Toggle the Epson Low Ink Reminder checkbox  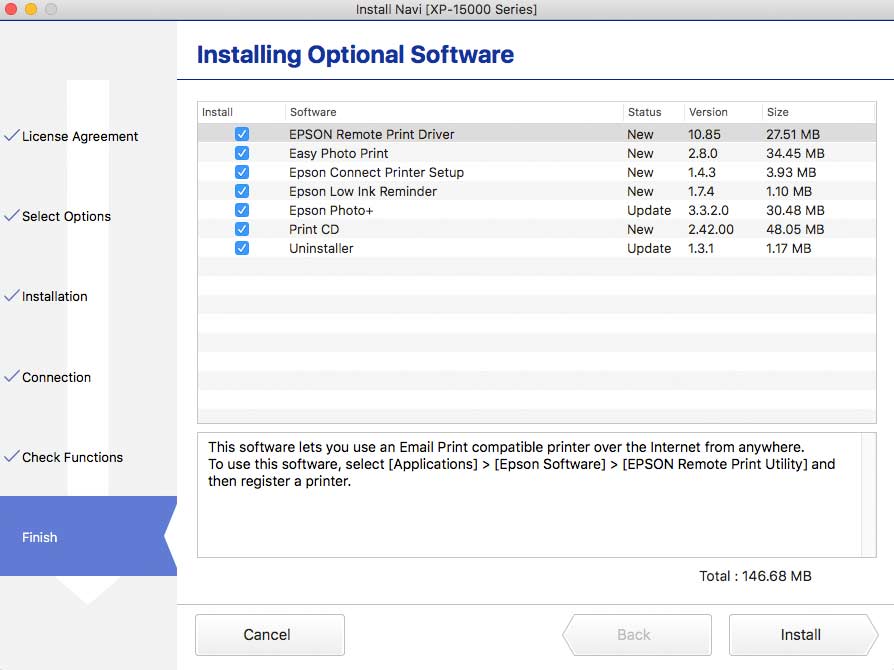tap(242, 191)
